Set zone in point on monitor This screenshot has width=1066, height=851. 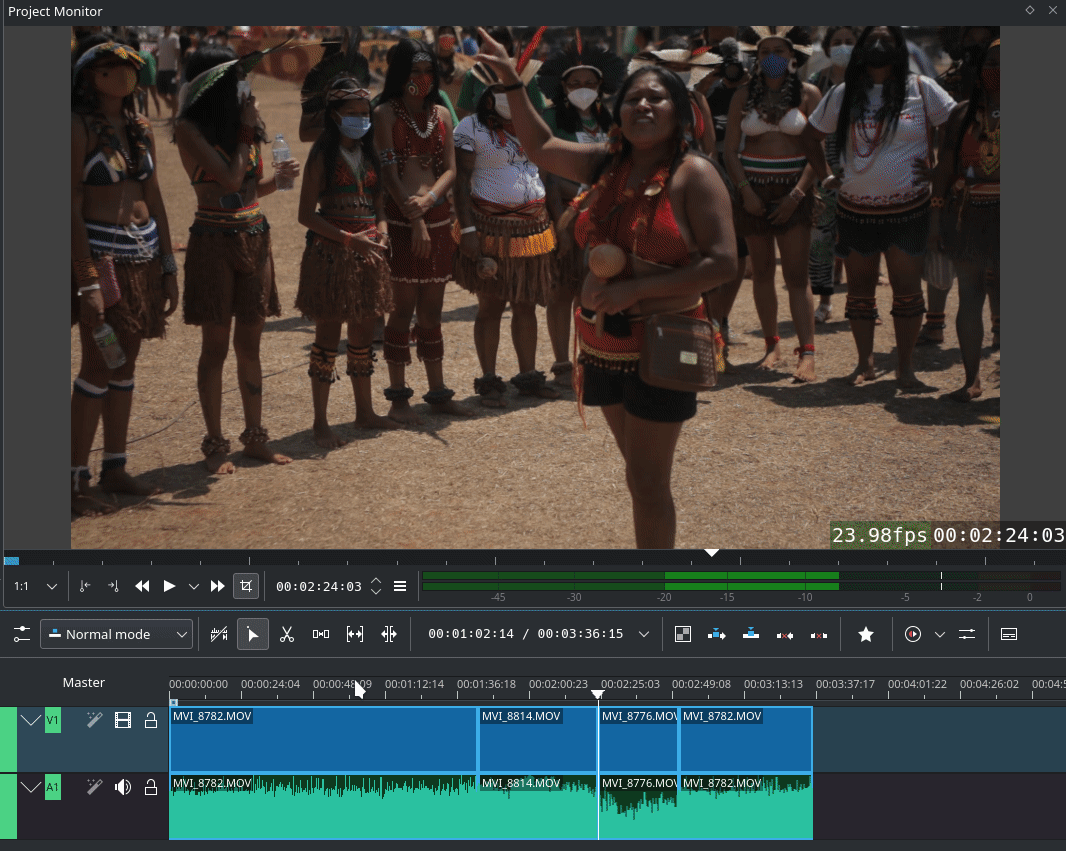[85, 586]
